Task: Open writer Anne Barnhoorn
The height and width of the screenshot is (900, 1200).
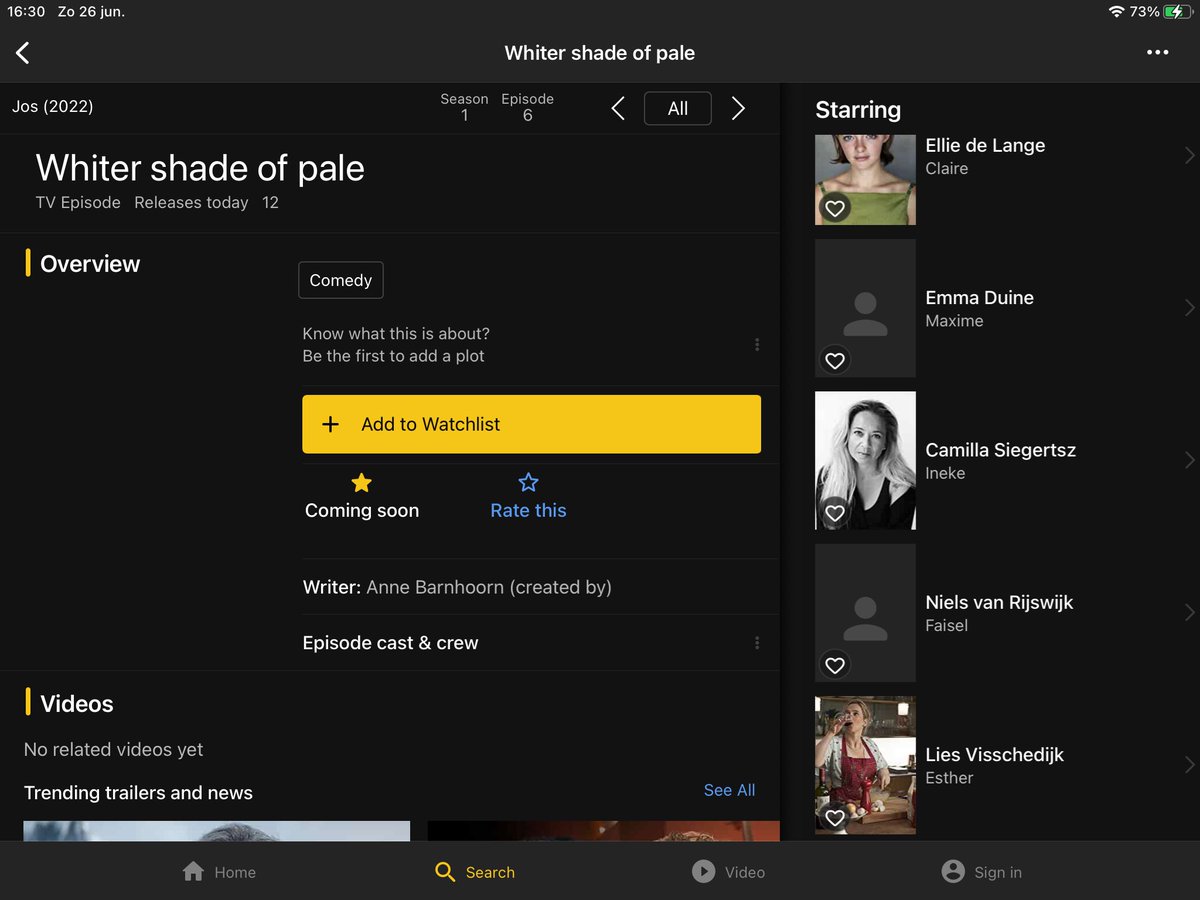Action: 457,588
